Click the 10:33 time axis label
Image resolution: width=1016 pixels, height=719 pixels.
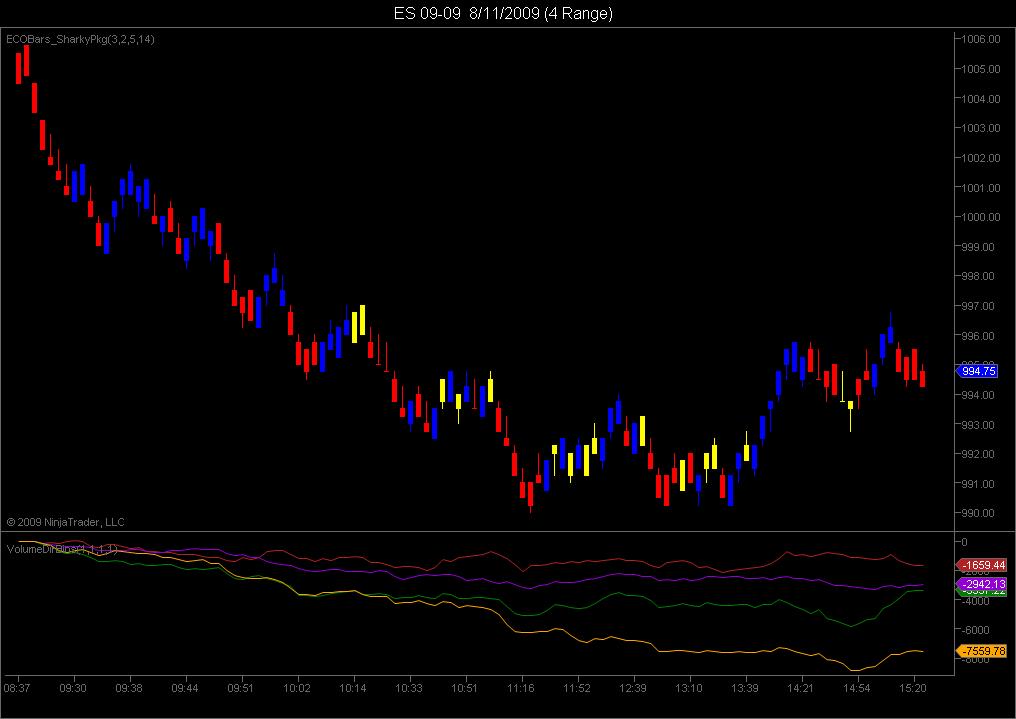[x=409, y=688]
